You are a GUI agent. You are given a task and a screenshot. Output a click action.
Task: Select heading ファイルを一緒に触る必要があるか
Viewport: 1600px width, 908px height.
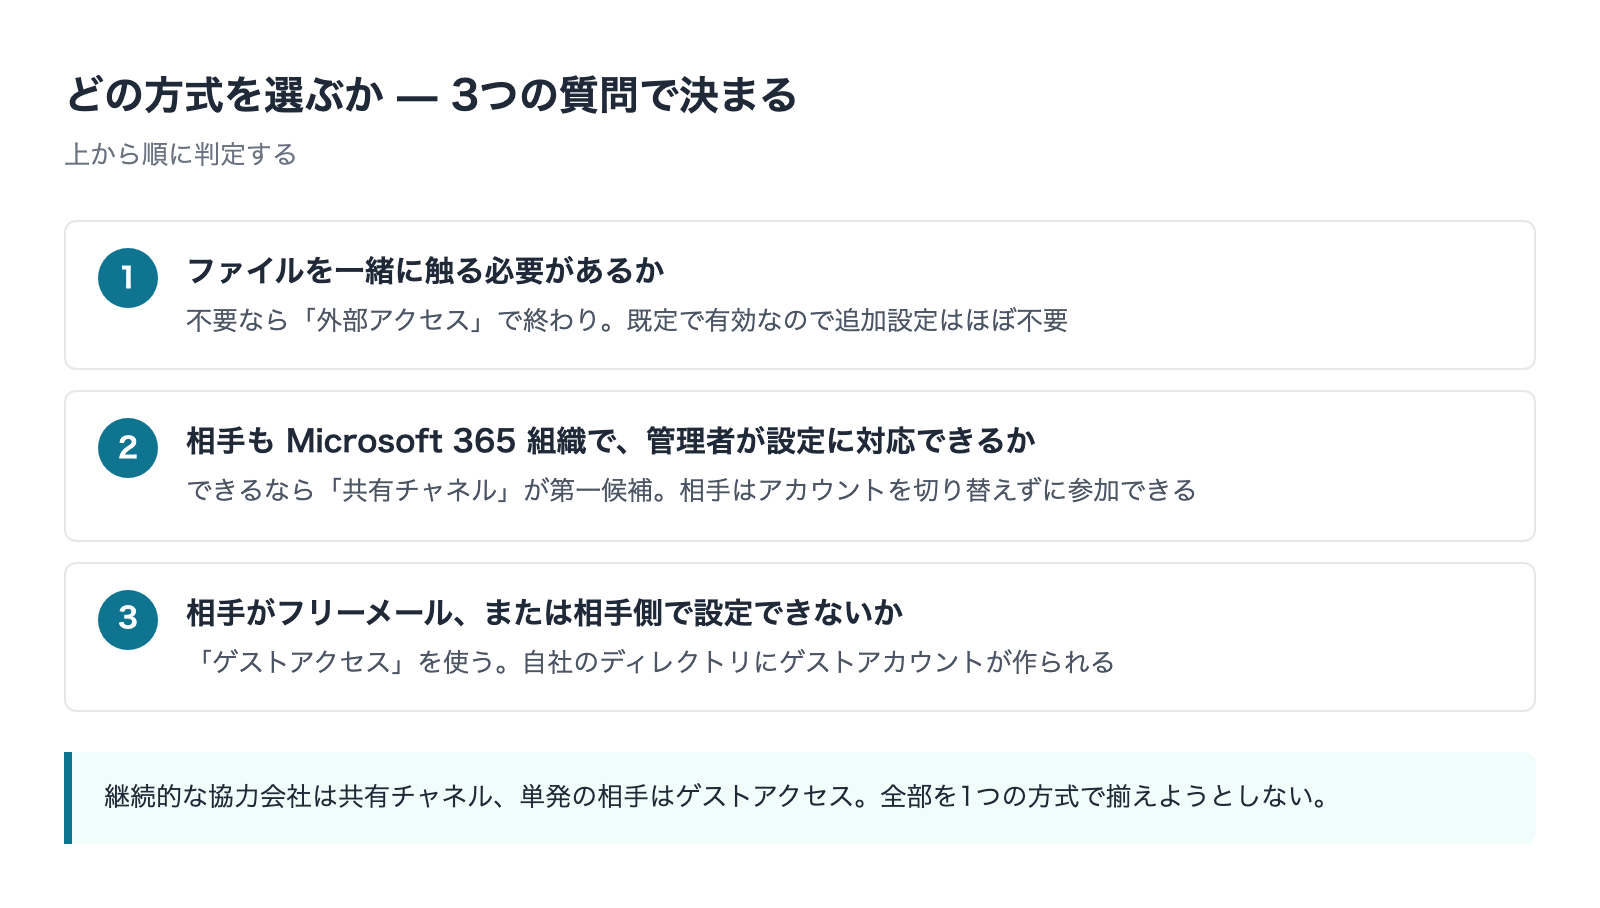coord(426,271)
